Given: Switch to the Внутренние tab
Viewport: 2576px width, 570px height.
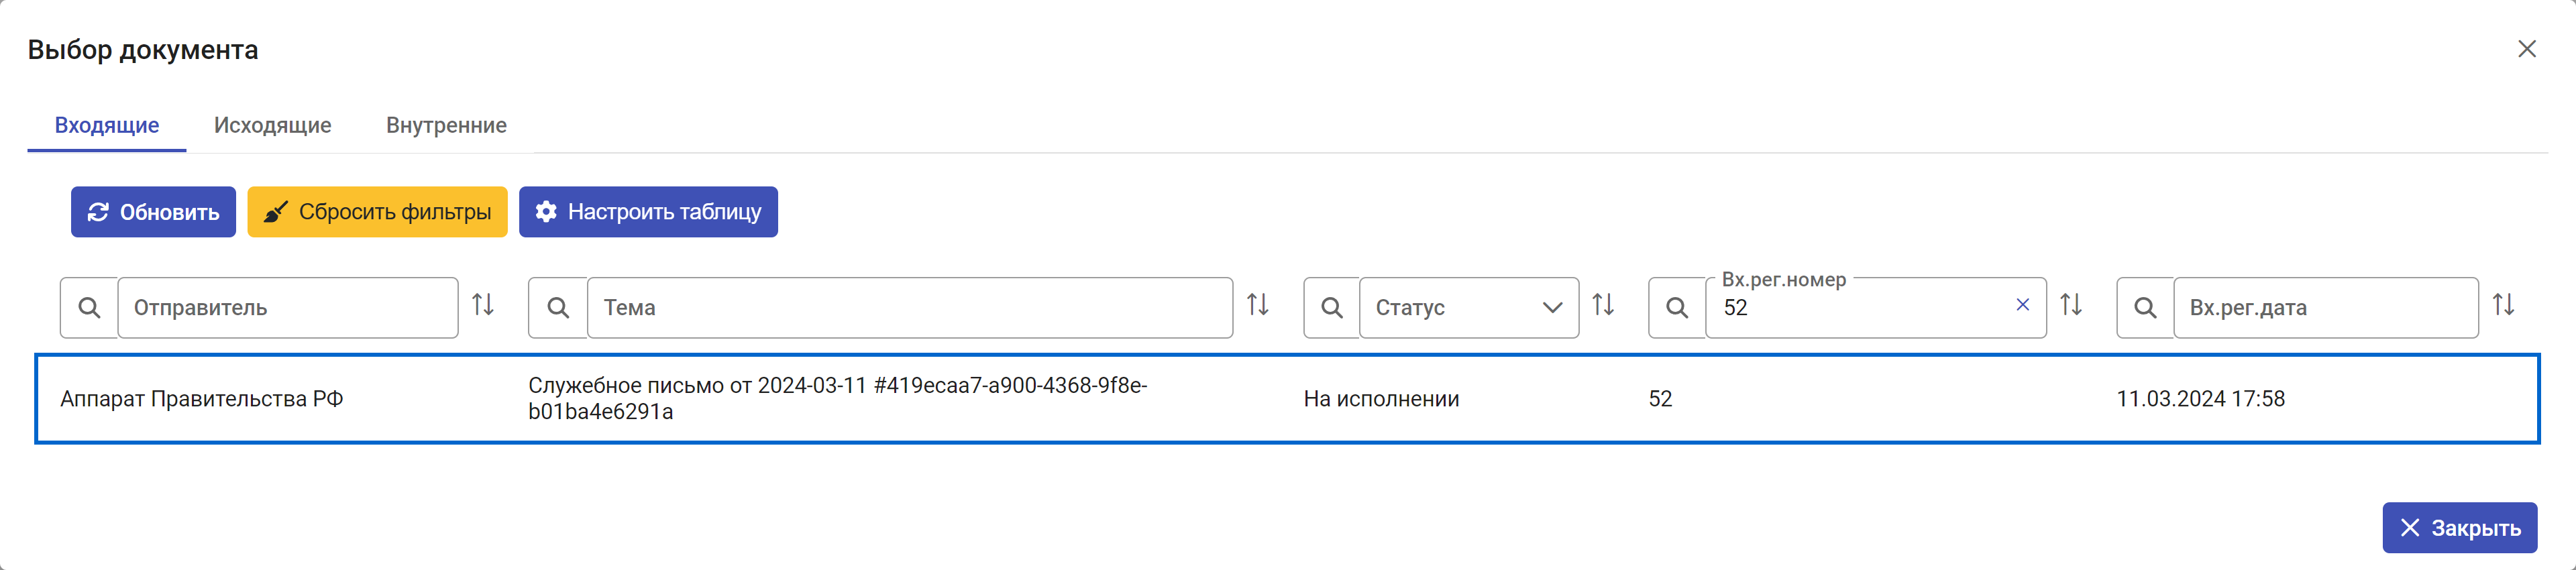Looking at the screenshot, I should coord(446,125).
